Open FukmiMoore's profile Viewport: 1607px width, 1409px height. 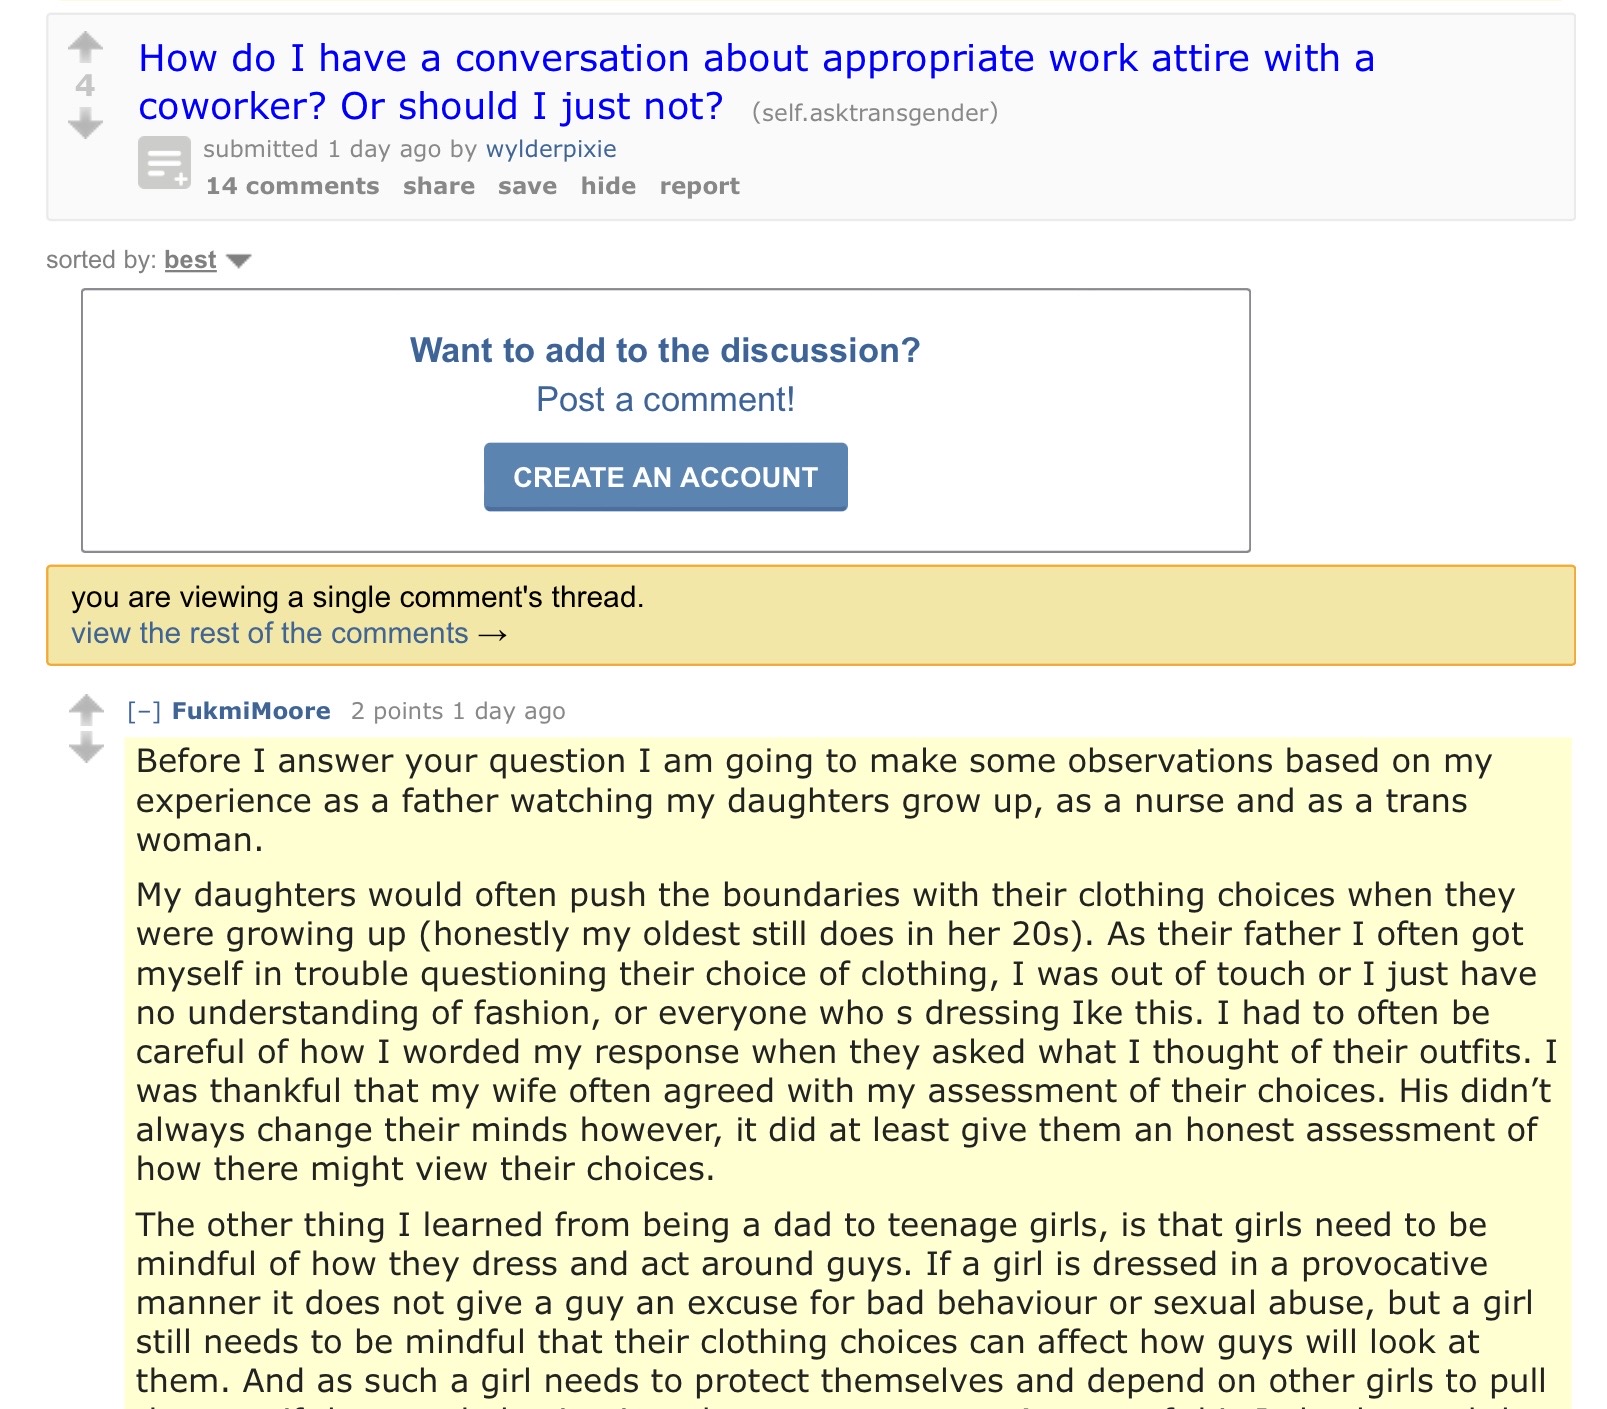[x=251, y=711]
